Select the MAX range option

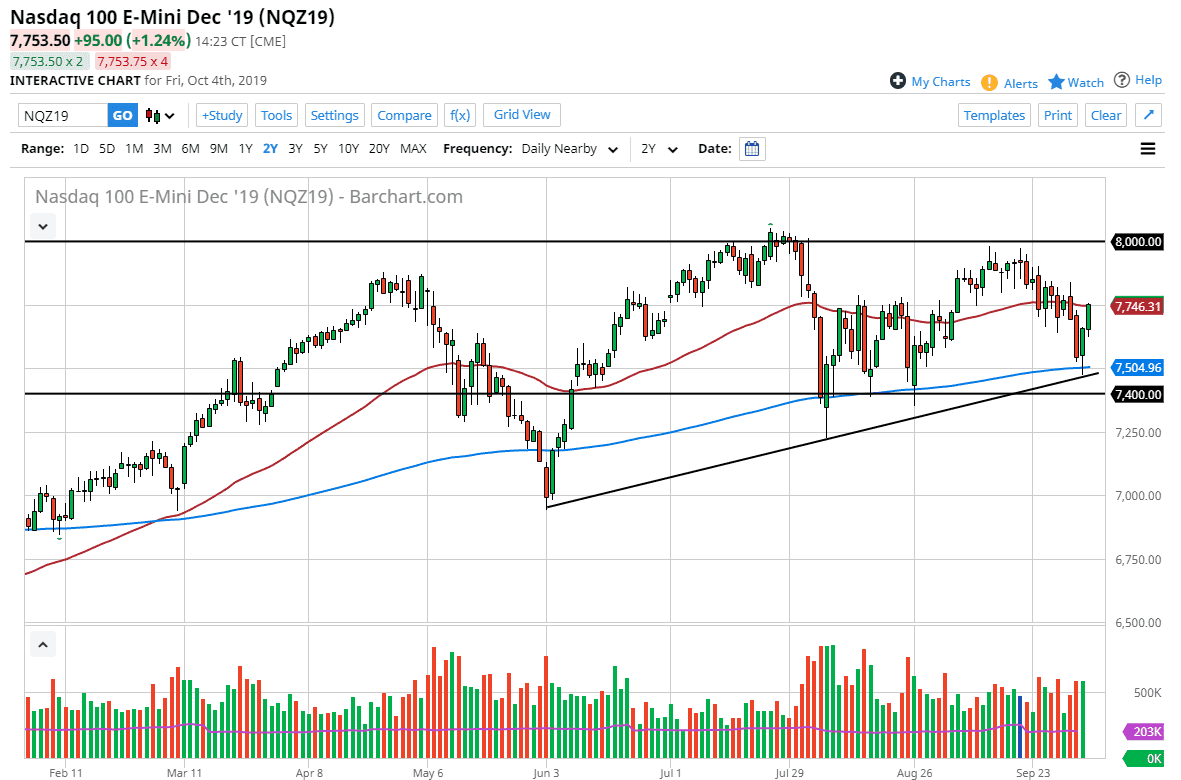[x=413, y=148]
